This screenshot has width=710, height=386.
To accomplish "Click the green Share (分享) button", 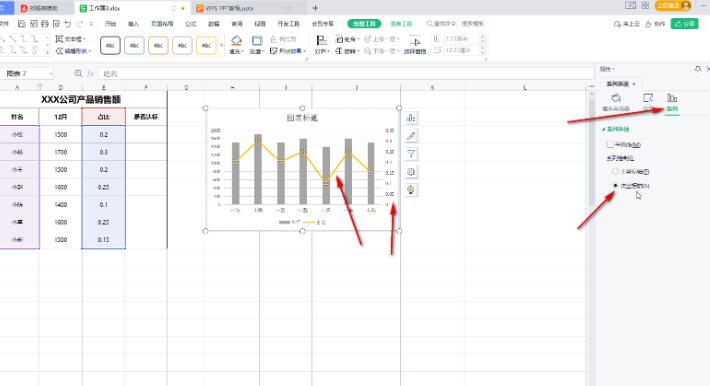I will (684, 24).
